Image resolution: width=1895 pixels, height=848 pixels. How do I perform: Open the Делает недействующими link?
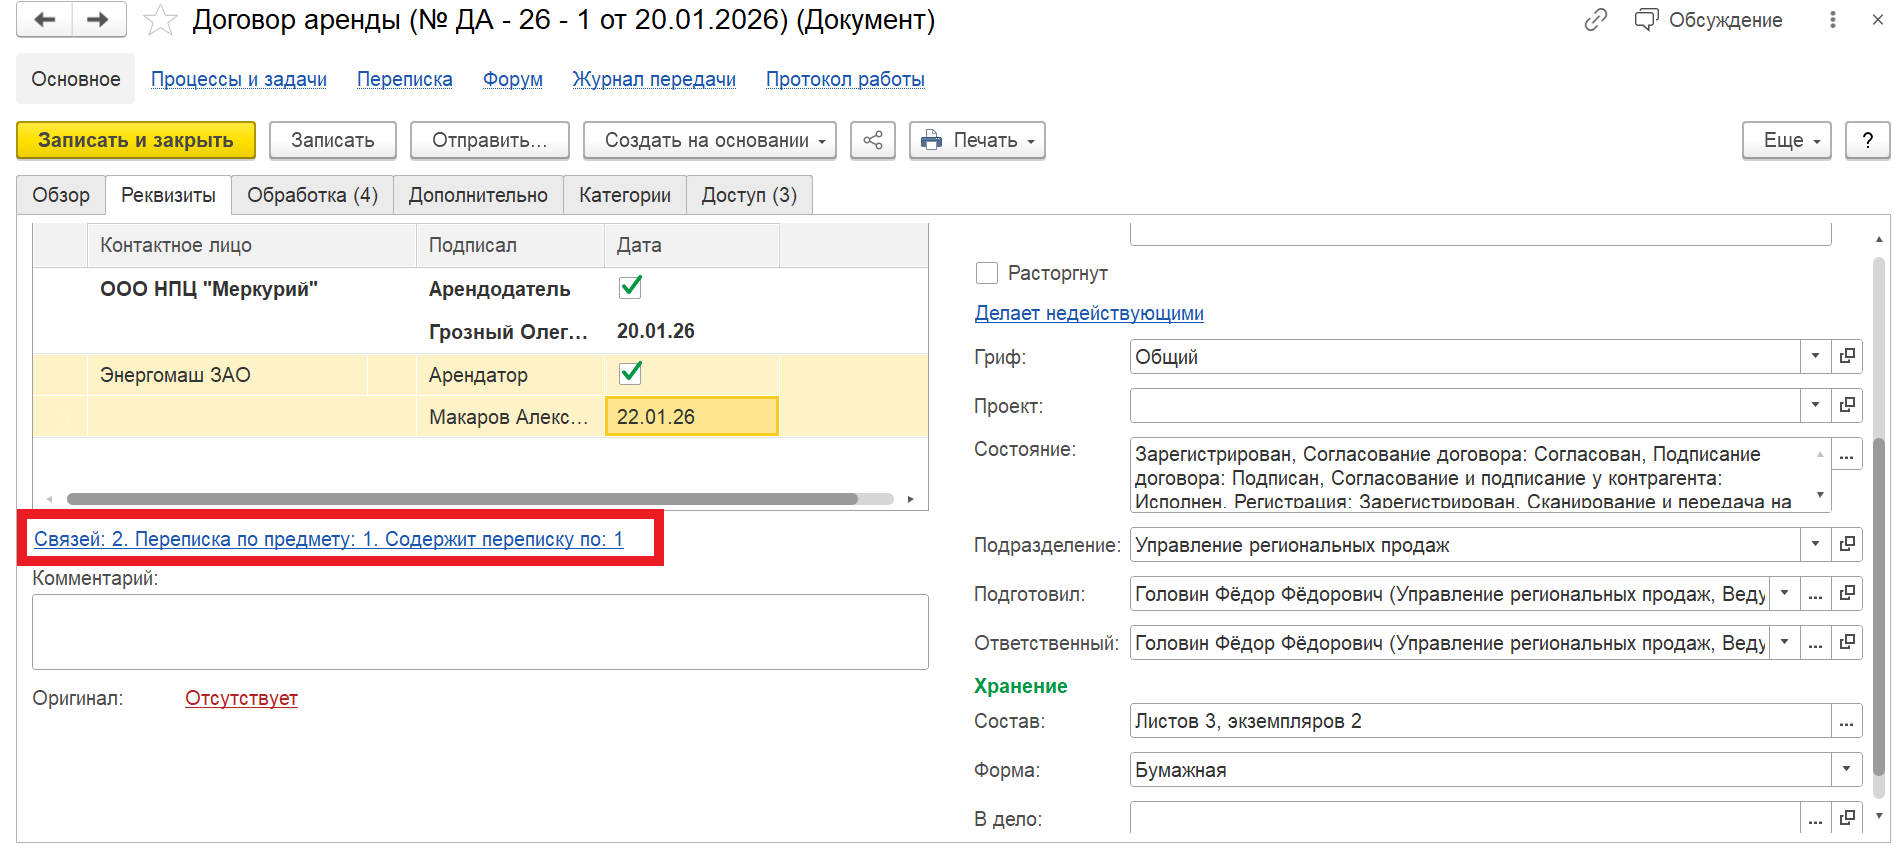pyautogui.click(x=1089, y=314)
